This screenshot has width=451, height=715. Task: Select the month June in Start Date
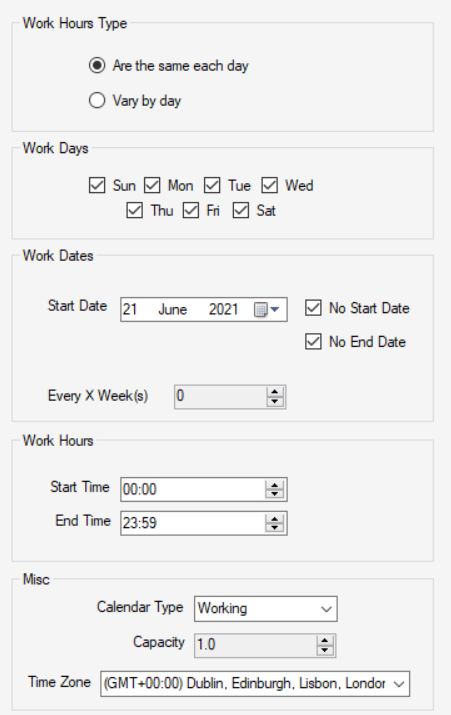172,310
